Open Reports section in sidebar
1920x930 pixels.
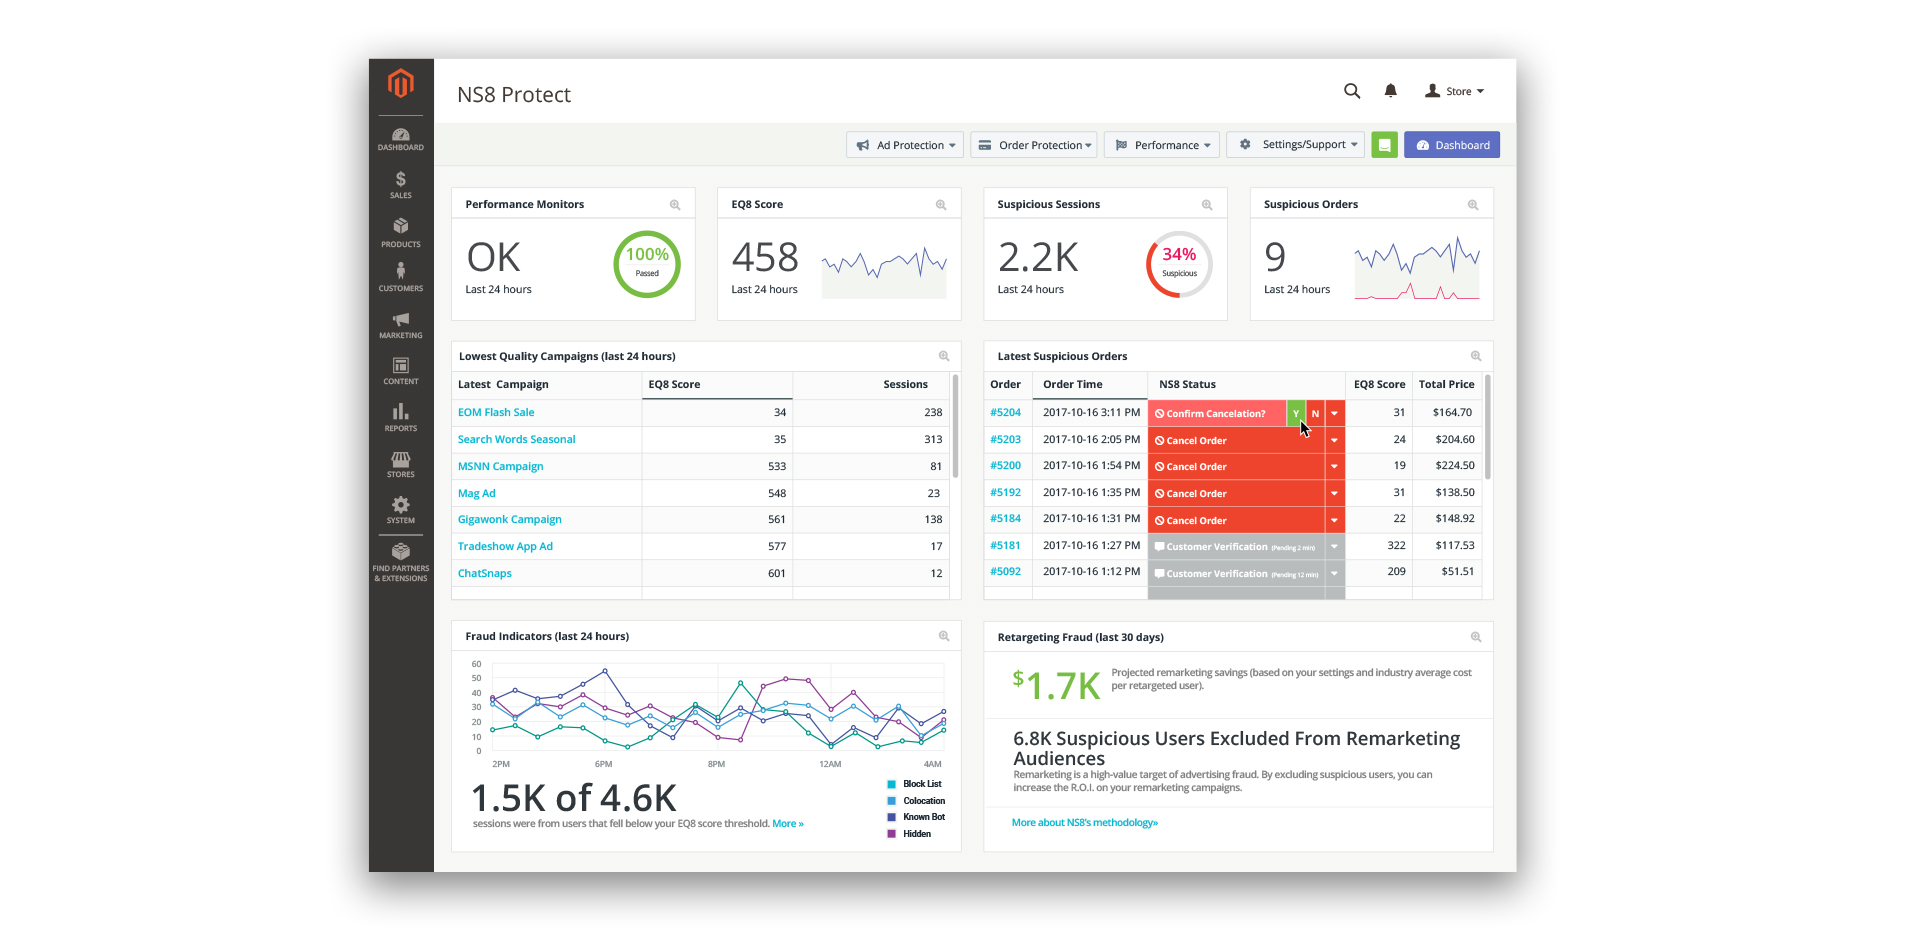(x=401, y=417)
